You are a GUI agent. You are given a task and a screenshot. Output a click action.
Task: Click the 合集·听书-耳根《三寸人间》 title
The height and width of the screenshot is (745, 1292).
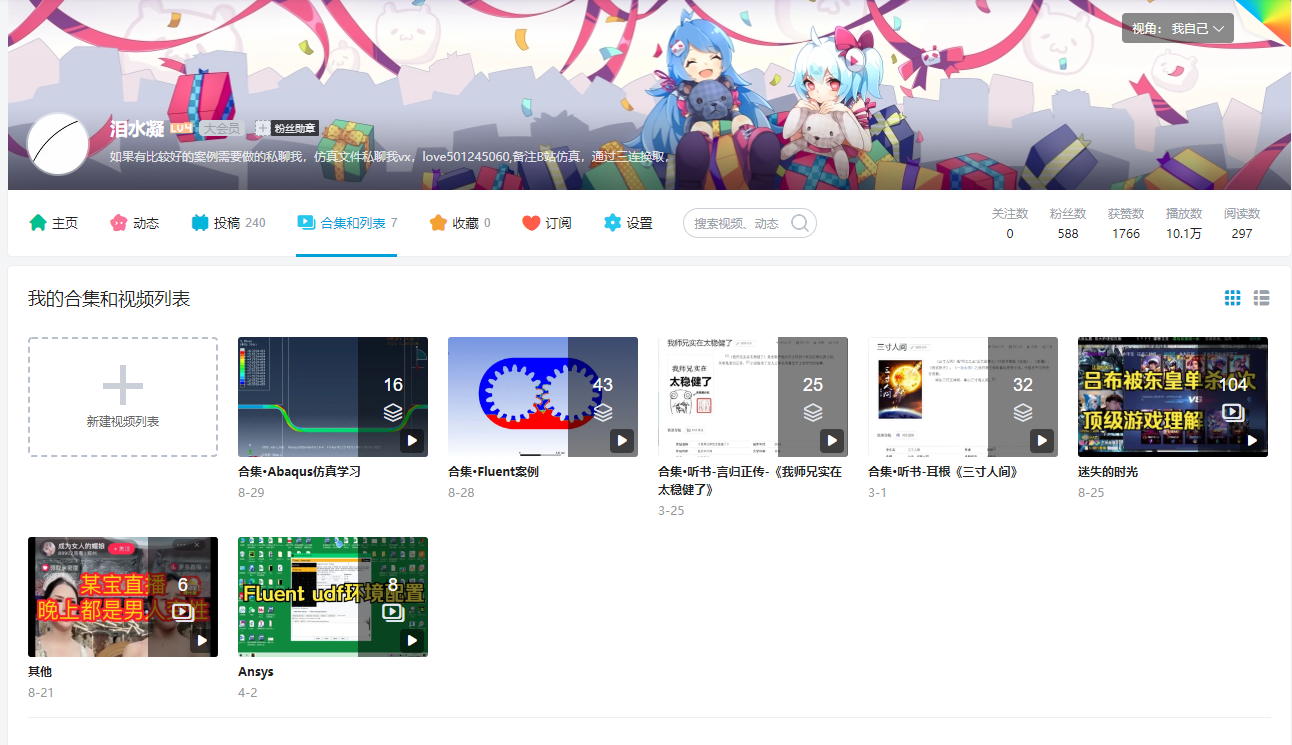[943, 471]
